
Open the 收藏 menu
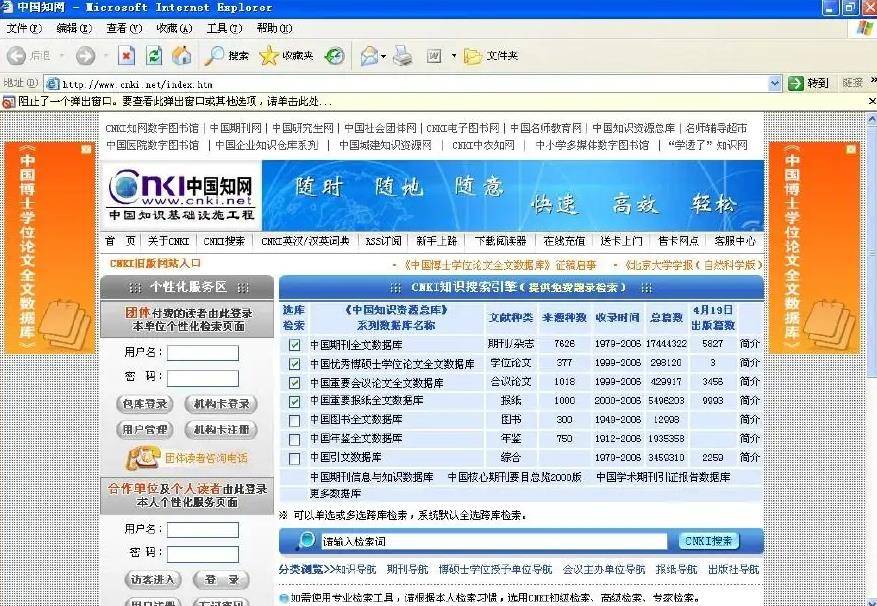click(x=174, y=28)
